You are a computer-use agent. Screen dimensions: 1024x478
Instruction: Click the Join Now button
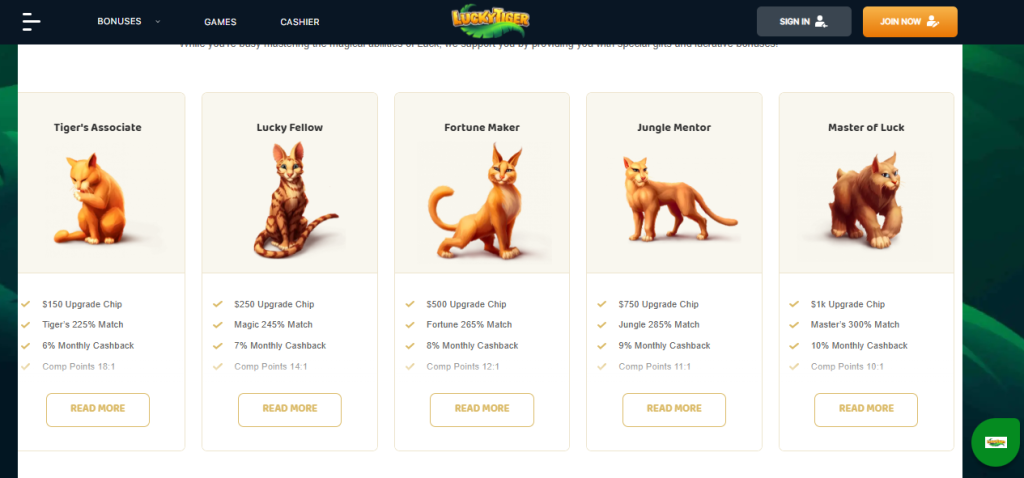coord(910,22)
